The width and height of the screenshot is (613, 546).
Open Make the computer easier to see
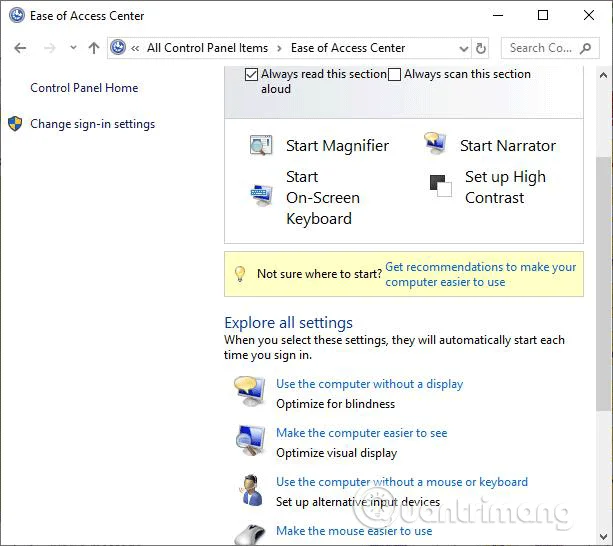362,433
